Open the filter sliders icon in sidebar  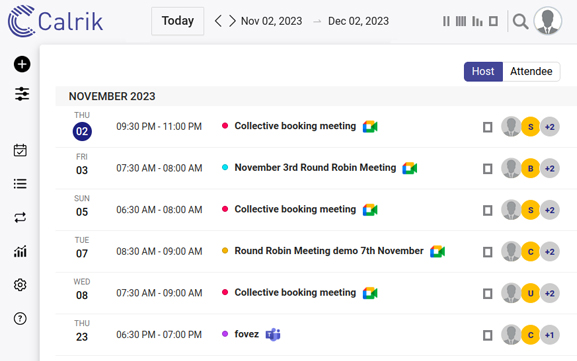pos(22,94)
